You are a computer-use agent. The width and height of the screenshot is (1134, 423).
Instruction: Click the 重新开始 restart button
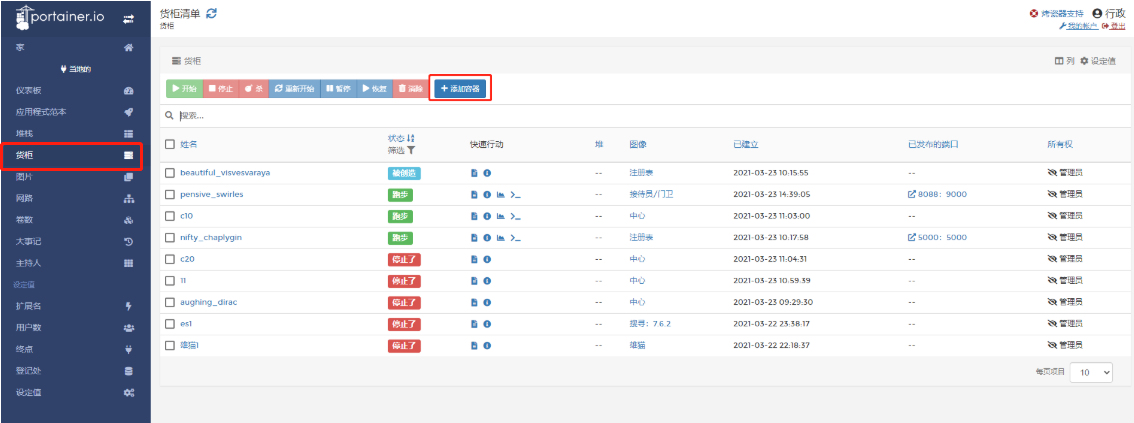pos(294,88)
